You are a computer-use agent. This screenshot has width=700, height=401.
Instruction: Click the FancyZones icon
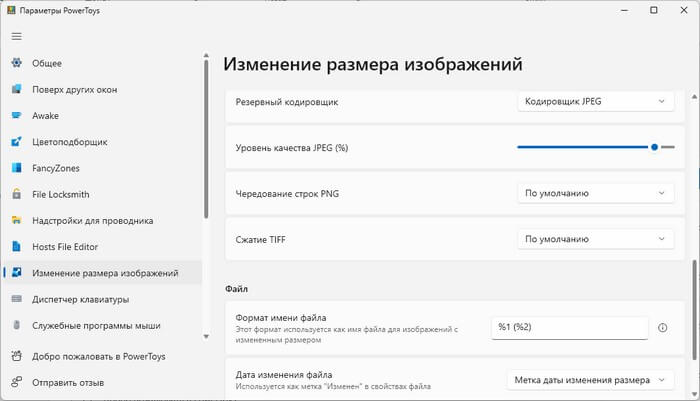[17, 168]
